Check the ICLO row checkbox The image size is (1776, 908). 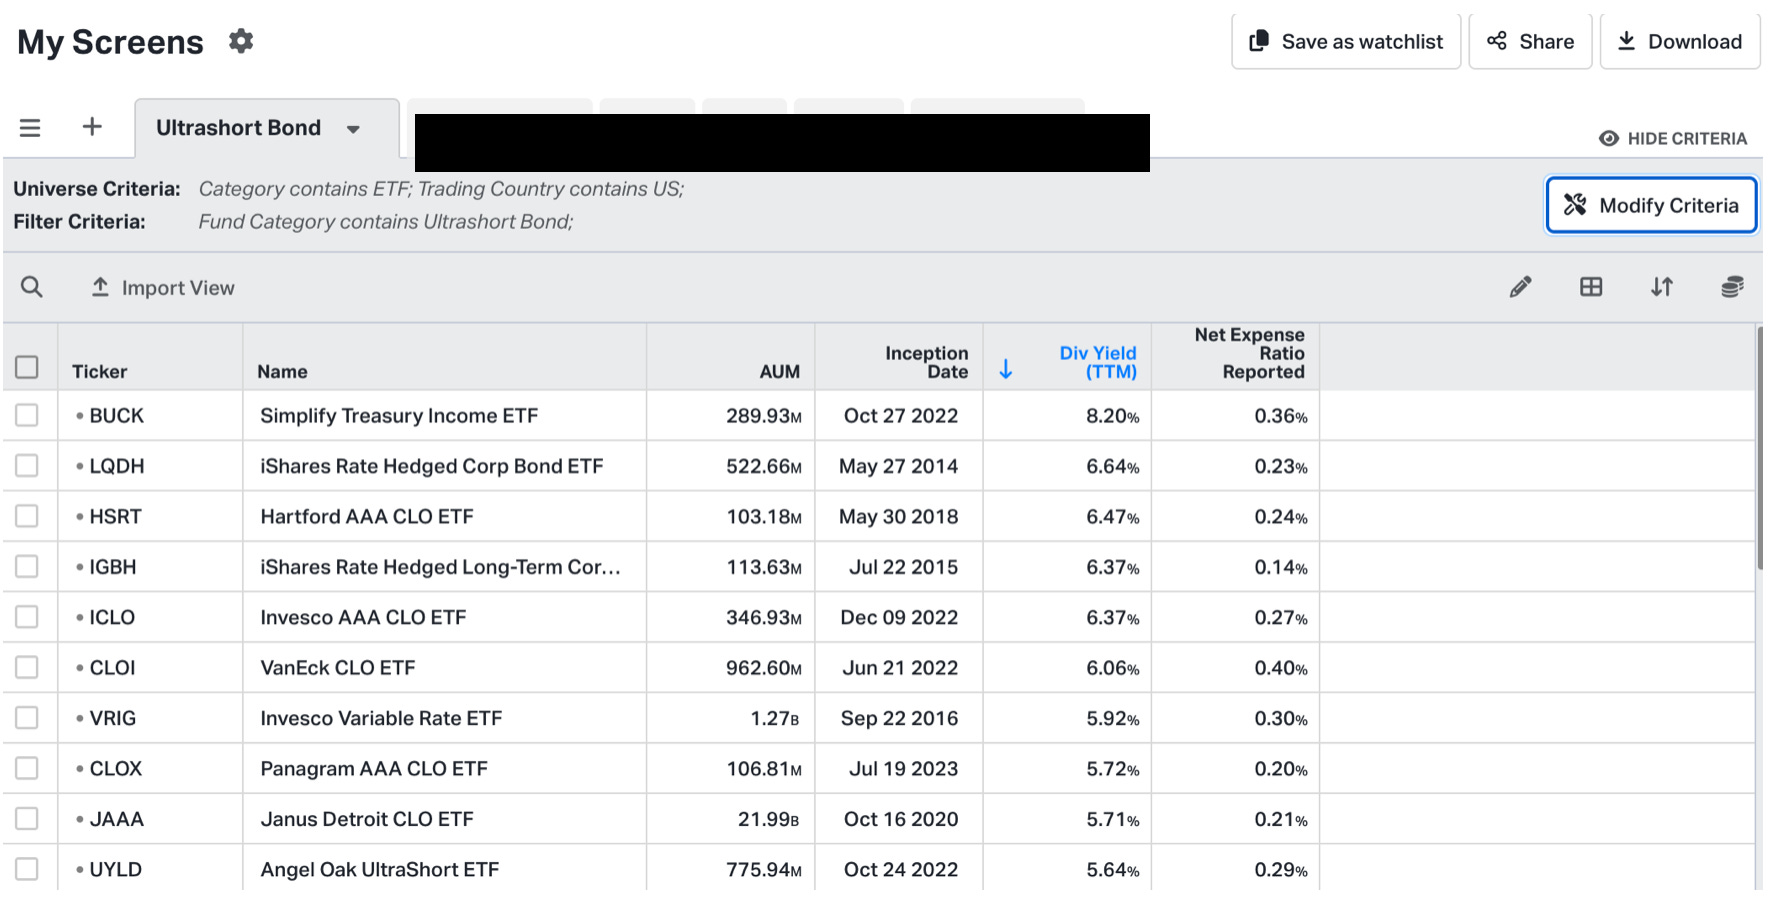[x=27, y=617]
